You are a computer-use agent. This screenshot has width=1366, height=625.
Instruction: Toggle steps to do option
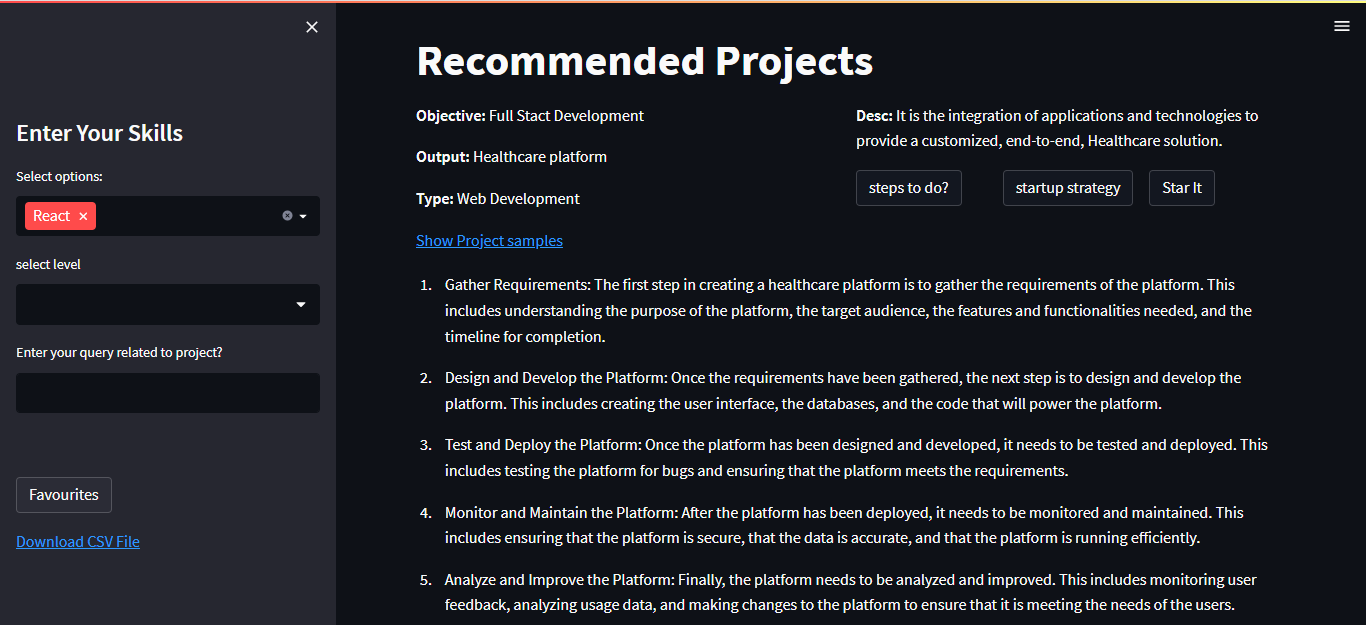coord(908,187)
